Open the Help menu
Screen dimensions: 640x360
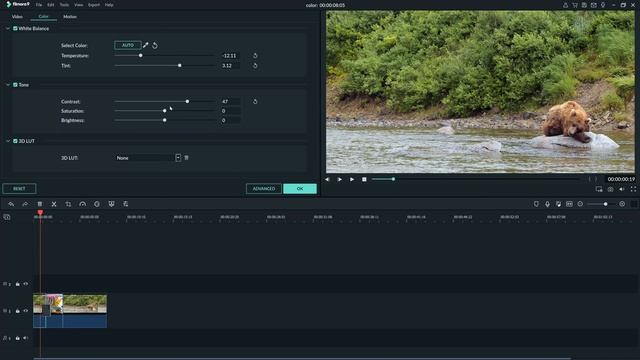[109, 5]
